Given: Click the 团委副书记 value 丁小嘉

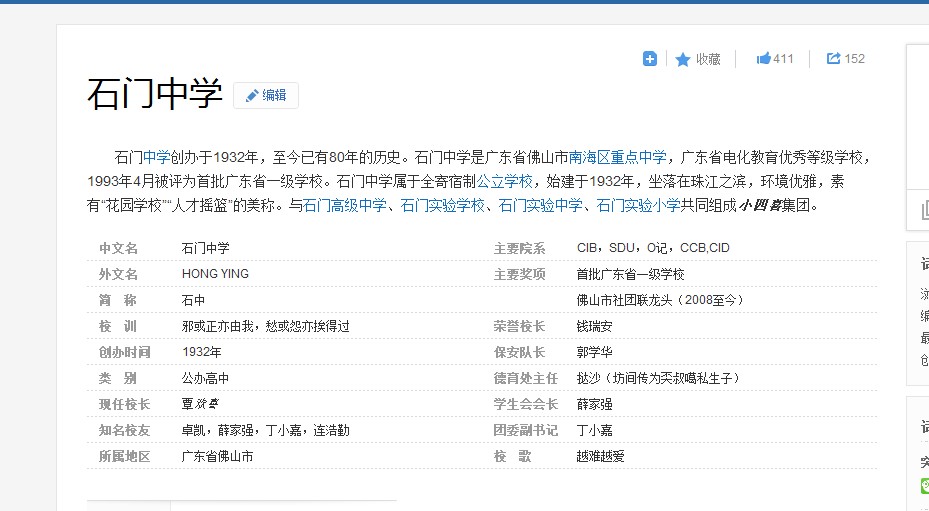Looking at the screenshot, I should [594, 430].
